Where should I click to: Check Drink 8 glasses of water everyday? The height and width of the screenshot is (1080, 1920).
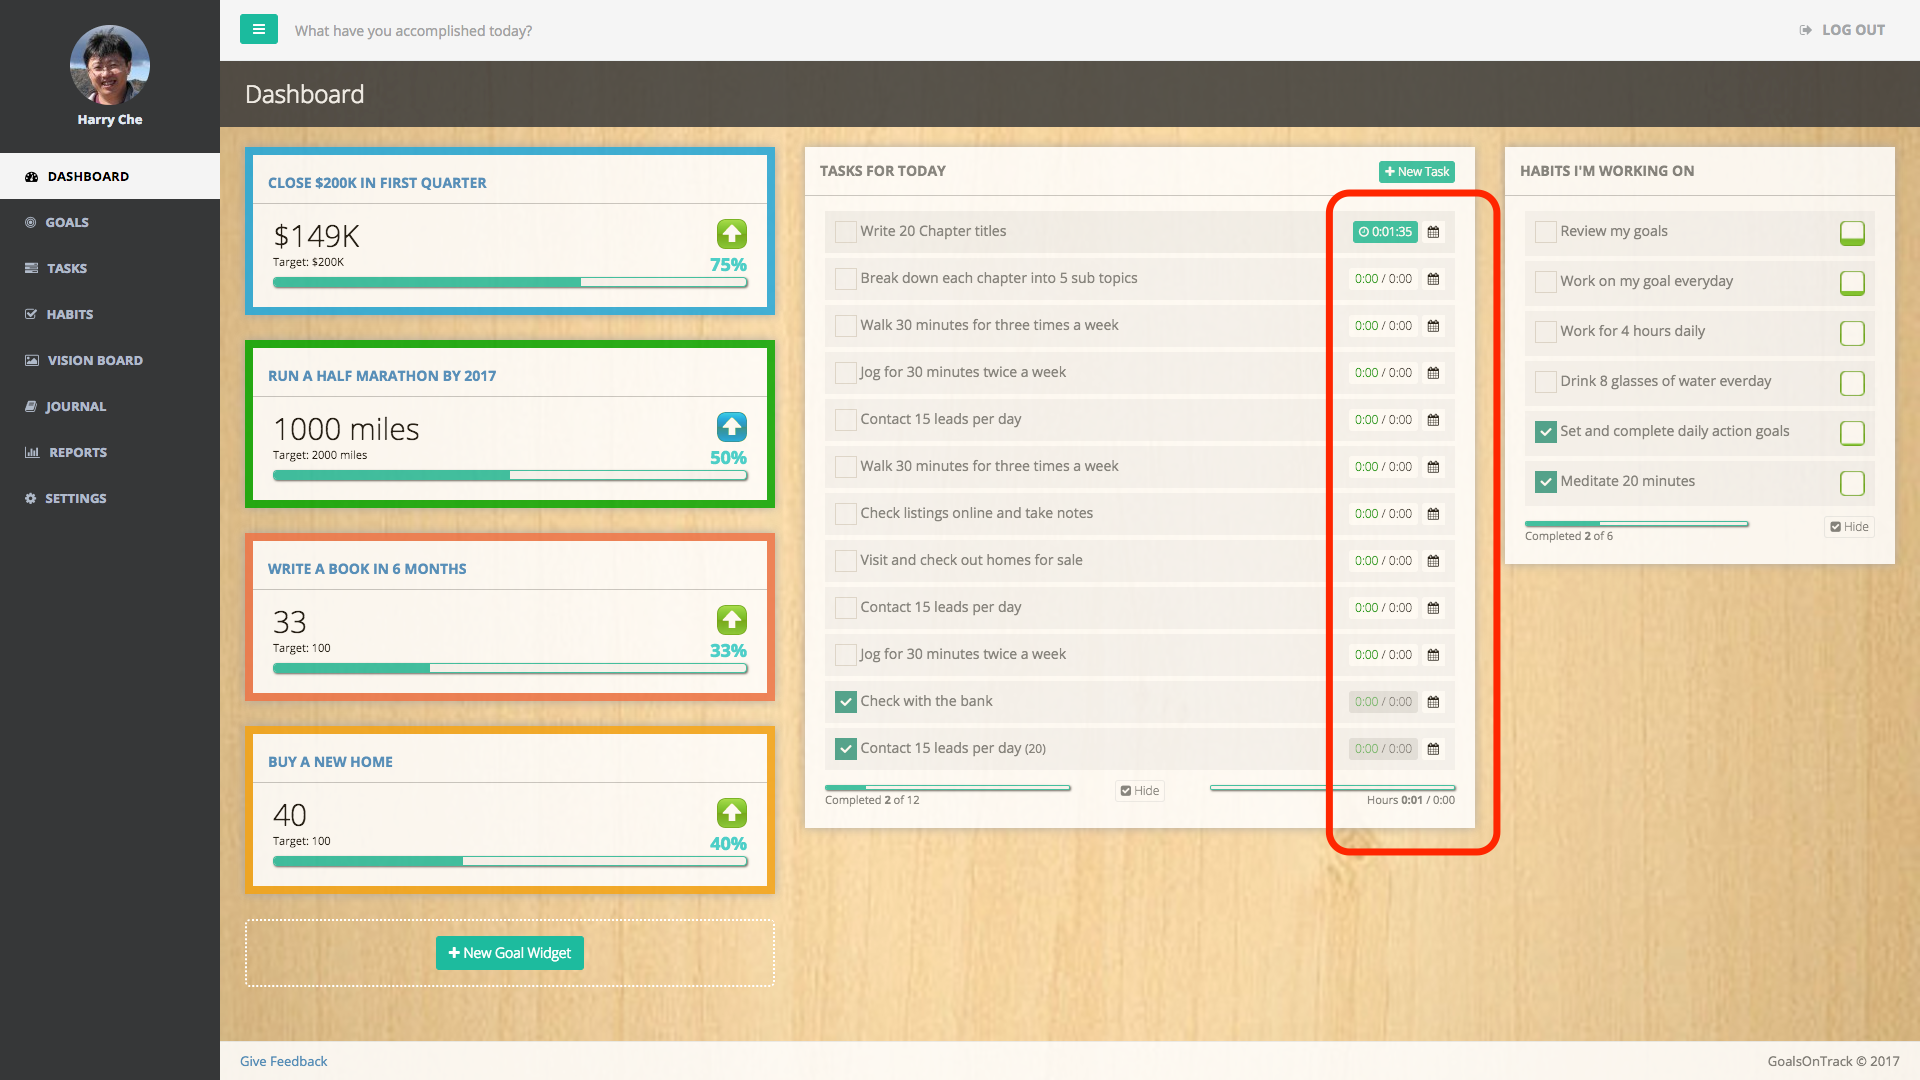1545,382
